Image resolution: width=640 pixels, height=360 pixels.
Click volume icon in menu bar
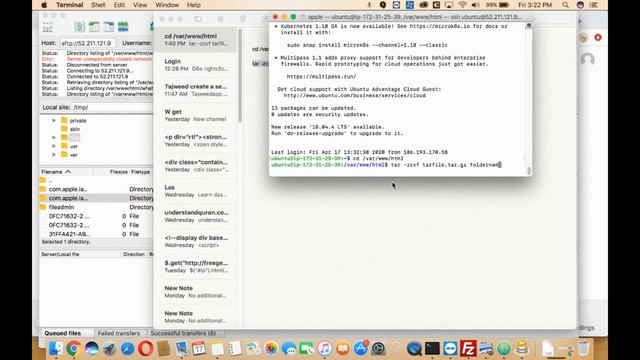(x=476, y=5)
